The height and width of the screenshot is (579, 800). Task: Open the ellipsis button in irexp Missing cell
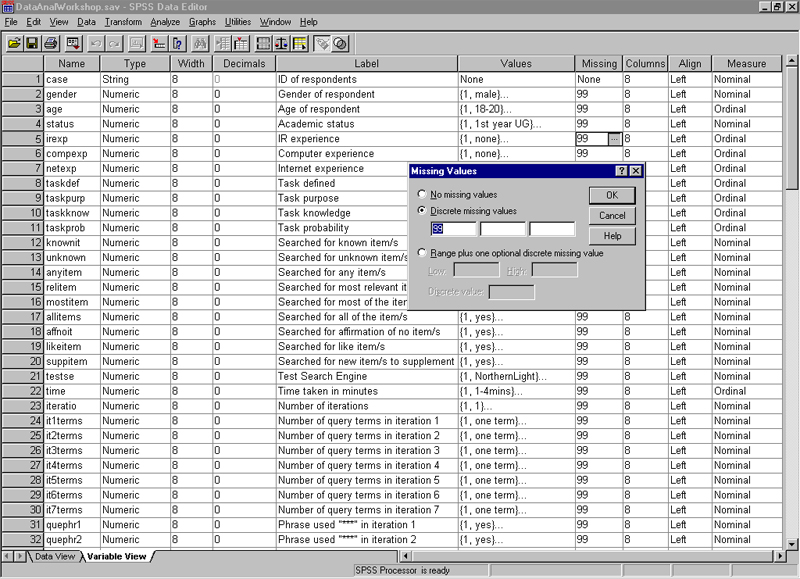[614, 139]
